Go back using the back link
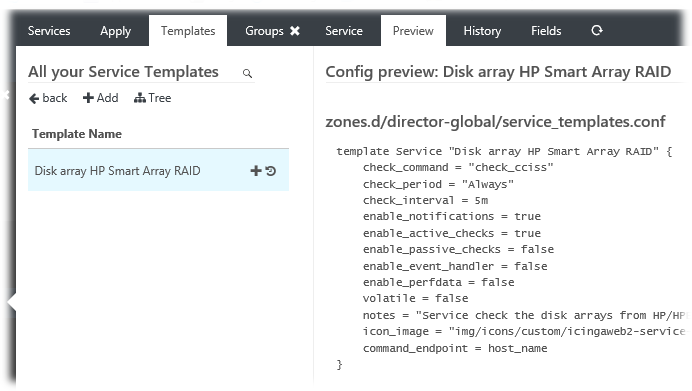692x391 pixels. (x=48, y=98)
